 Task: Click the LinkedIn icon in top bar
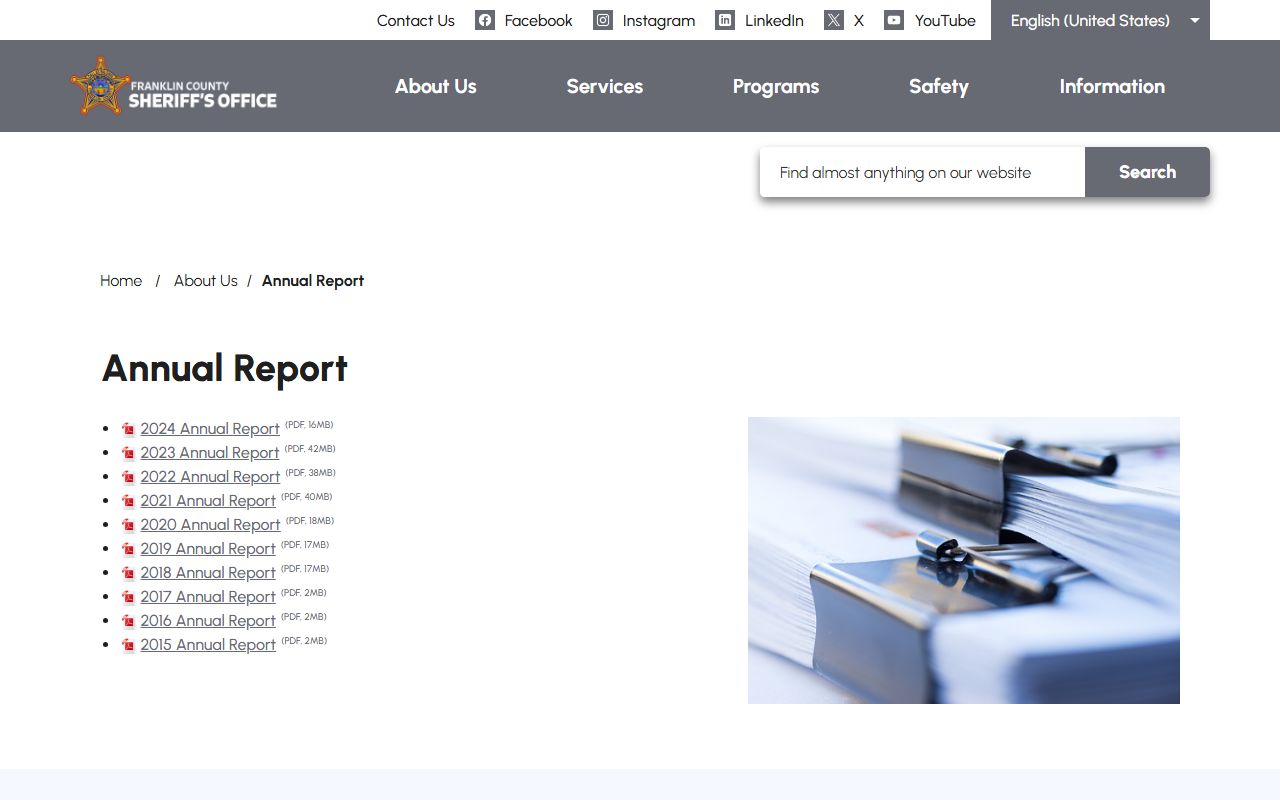725,20
